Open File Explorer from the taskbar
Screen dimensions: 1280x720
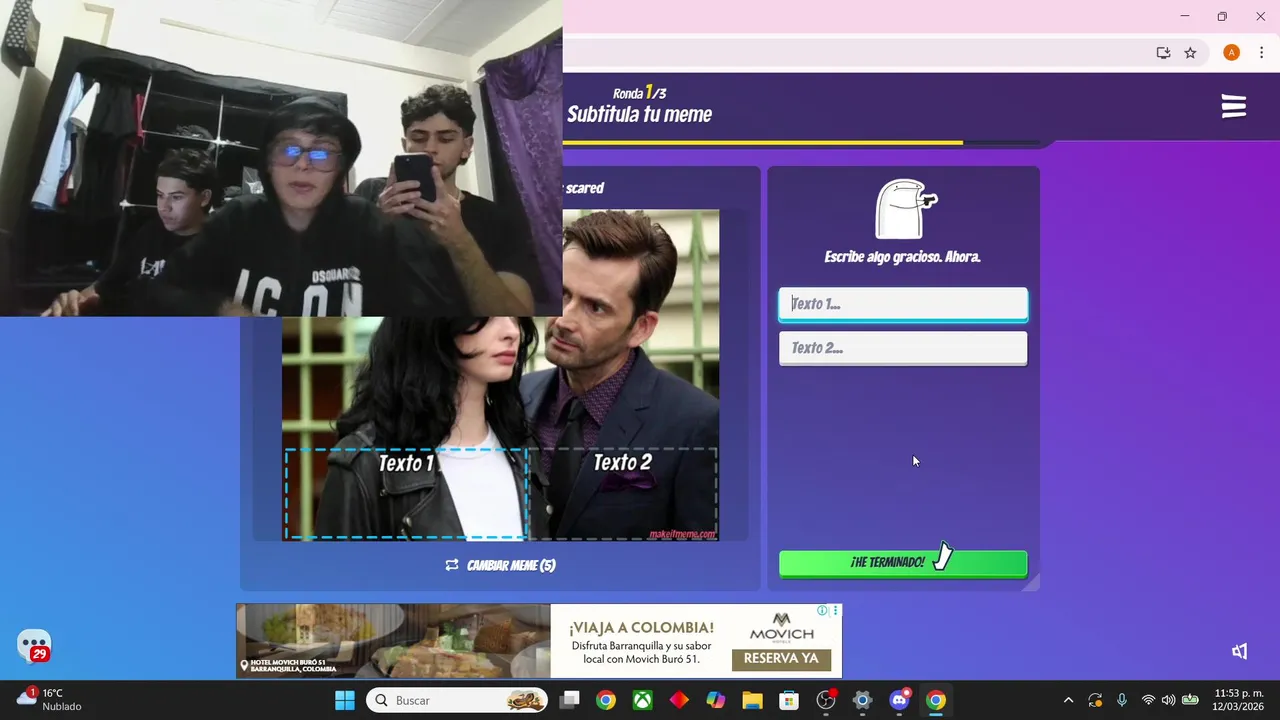pyautogui.click(x=752, y=700)
